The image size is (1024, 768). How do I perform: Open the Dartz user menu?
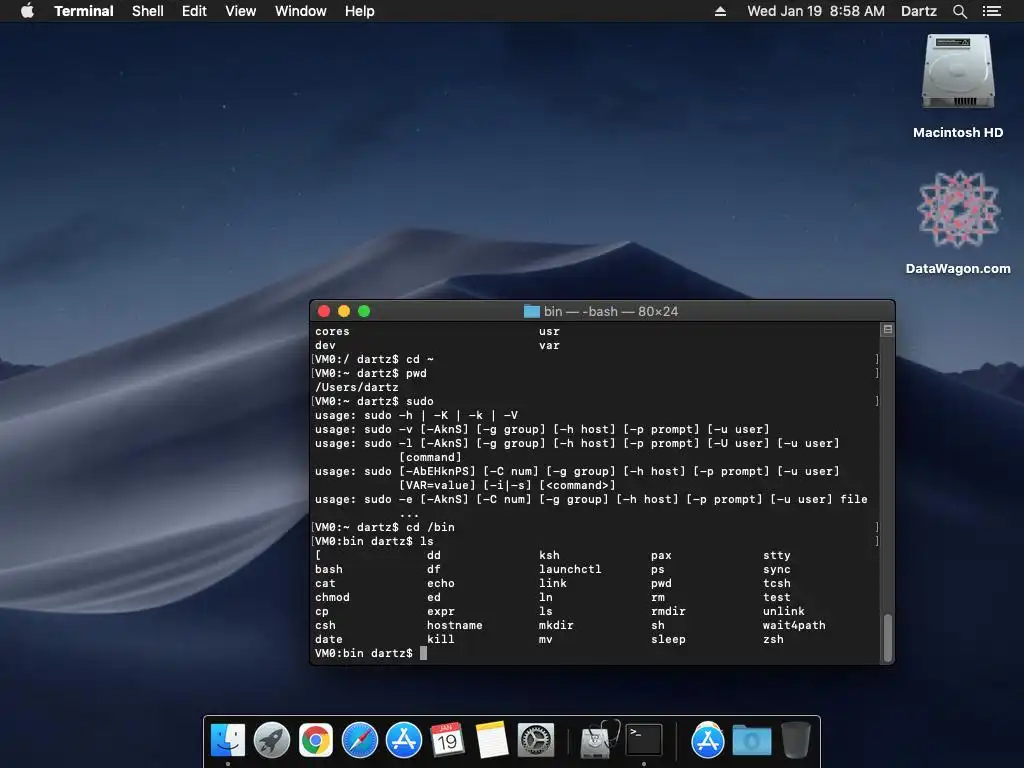[x=919, y=11]
